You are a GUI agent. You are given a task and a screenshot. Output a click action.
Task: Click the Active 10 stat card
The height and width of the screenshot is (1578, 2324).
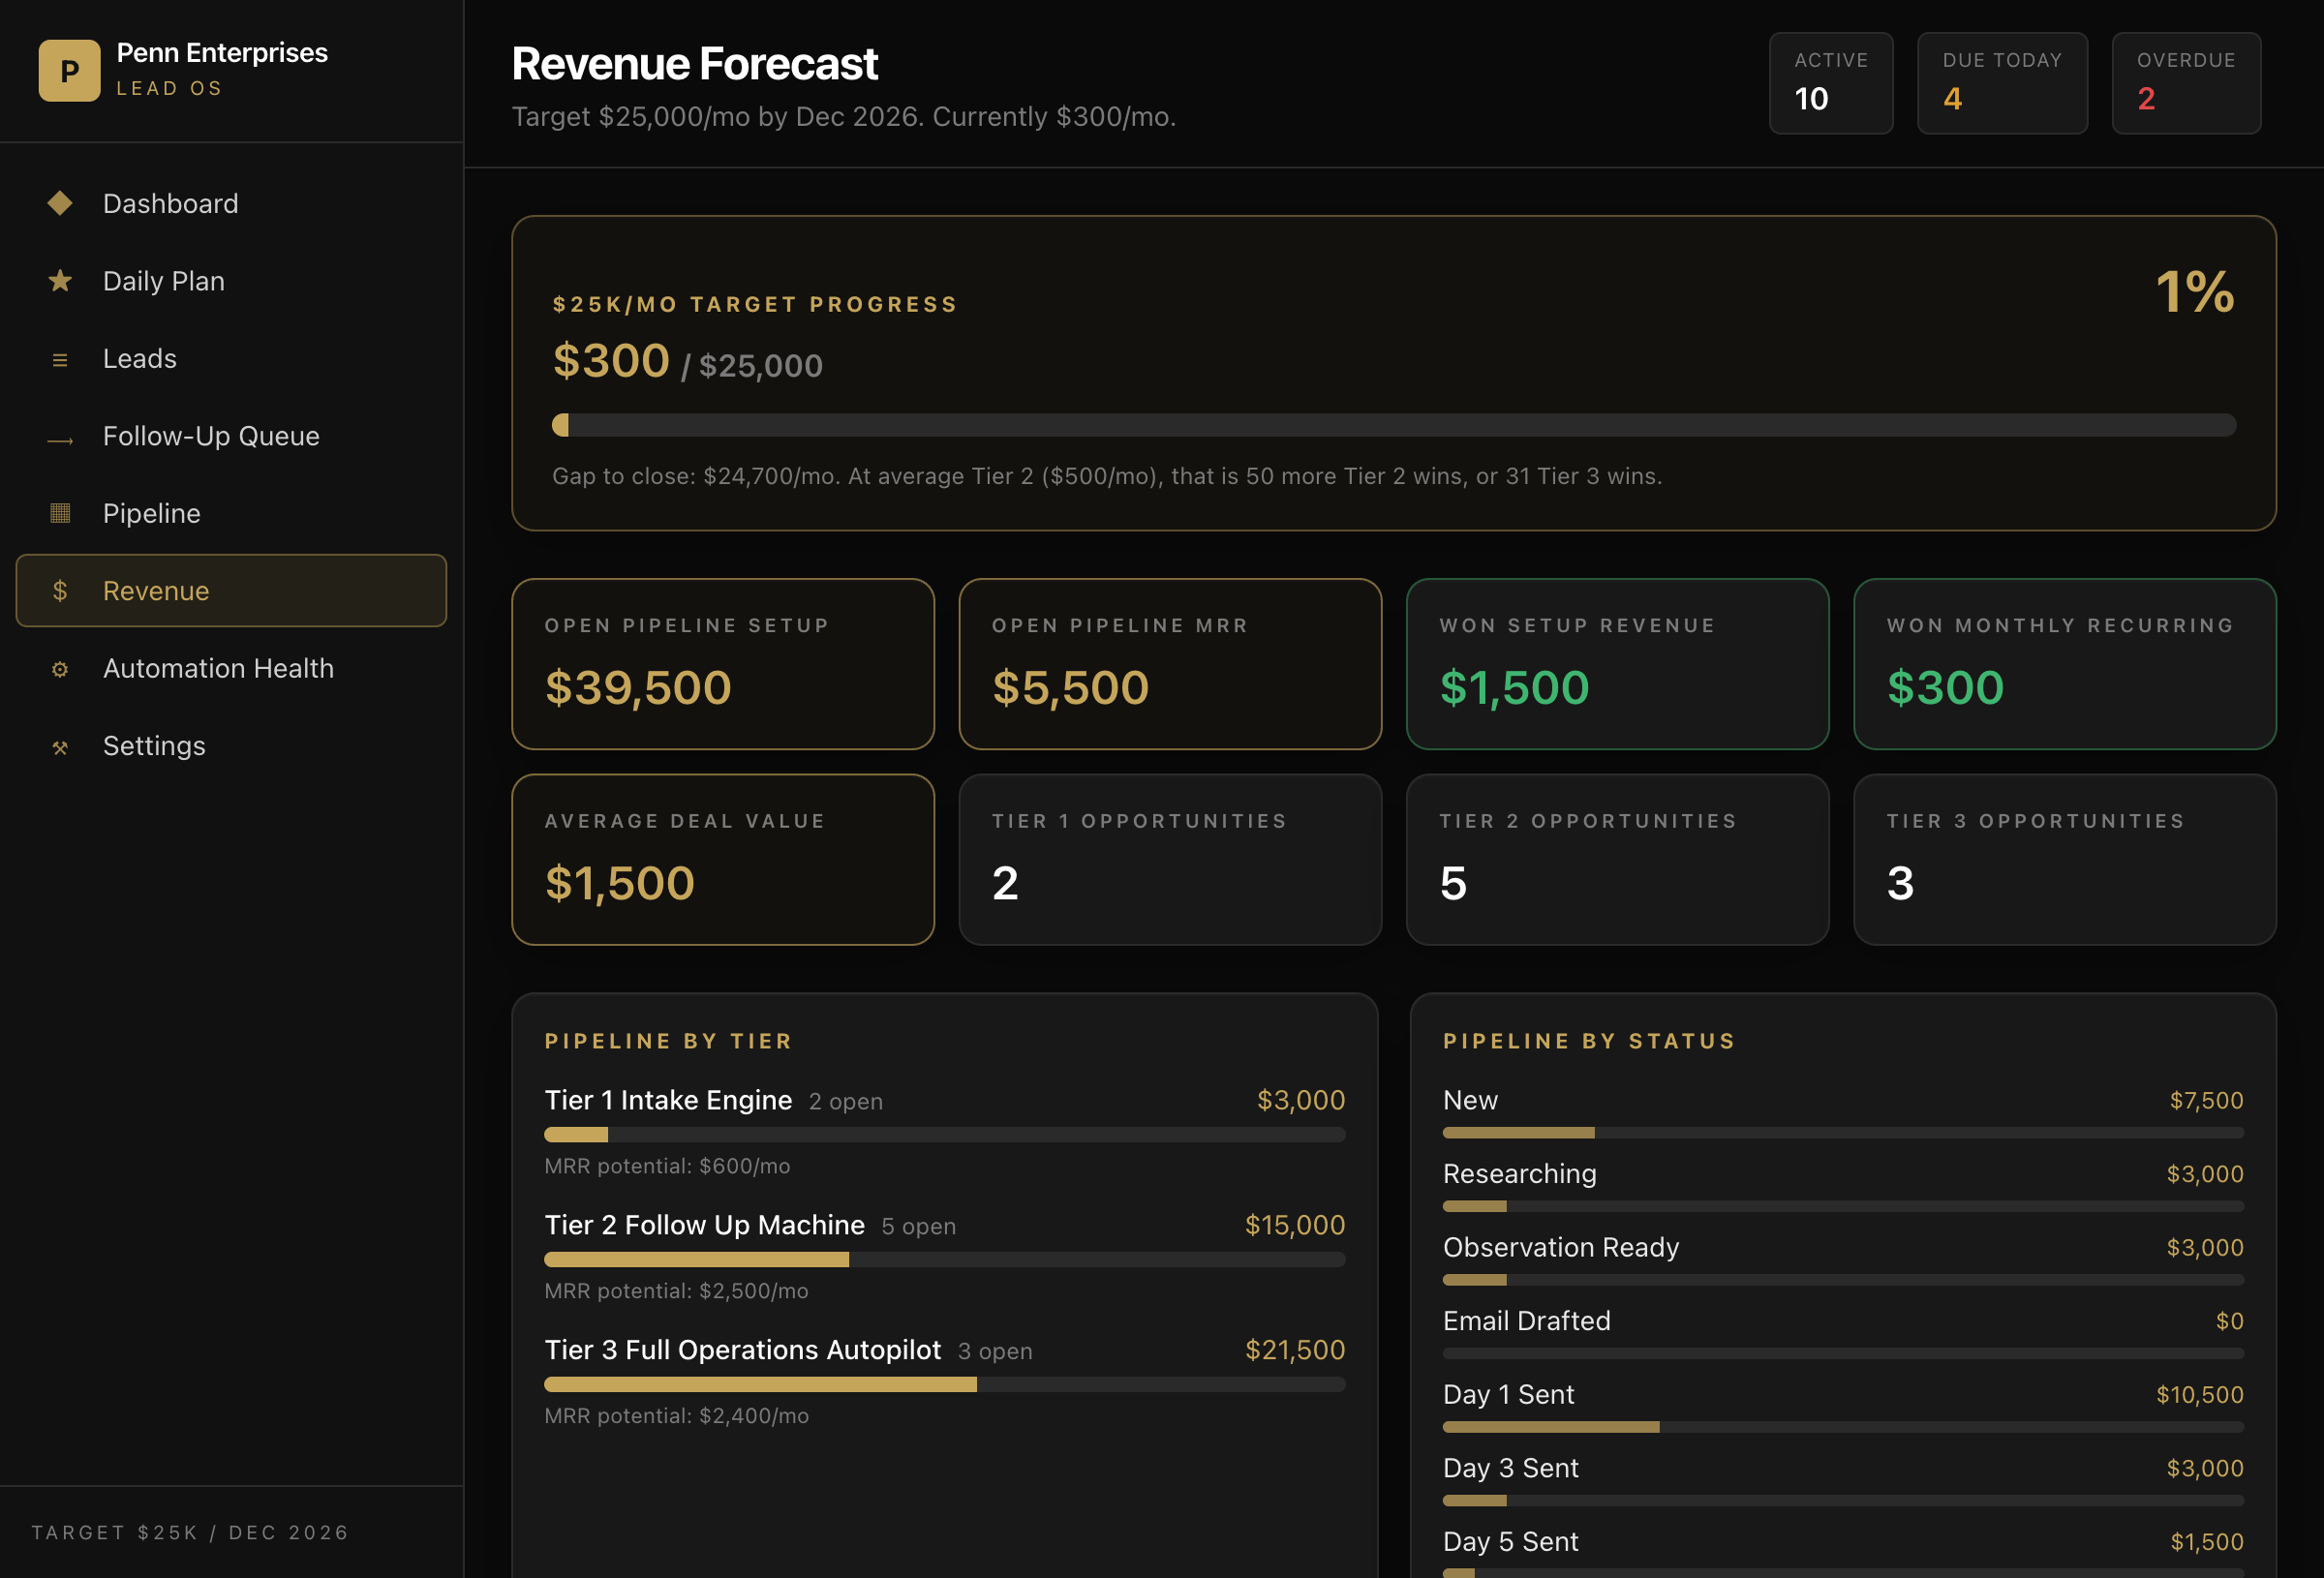pos(1831,83)
